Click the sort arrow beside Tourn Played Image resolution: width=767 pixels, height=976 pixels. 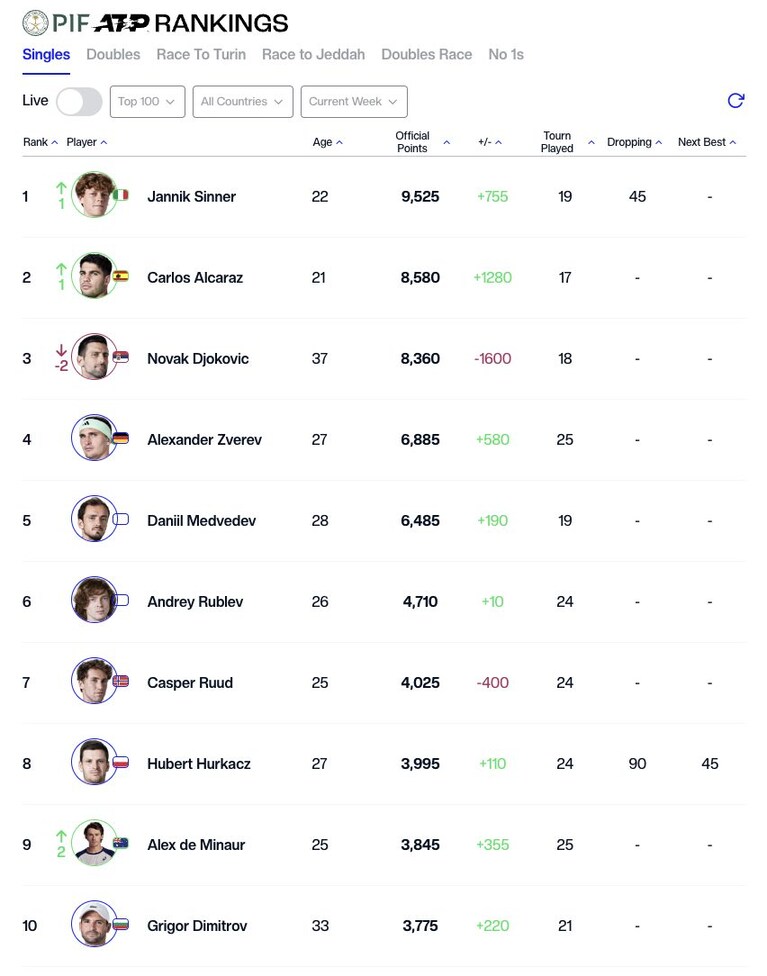[x=591, y=143]
